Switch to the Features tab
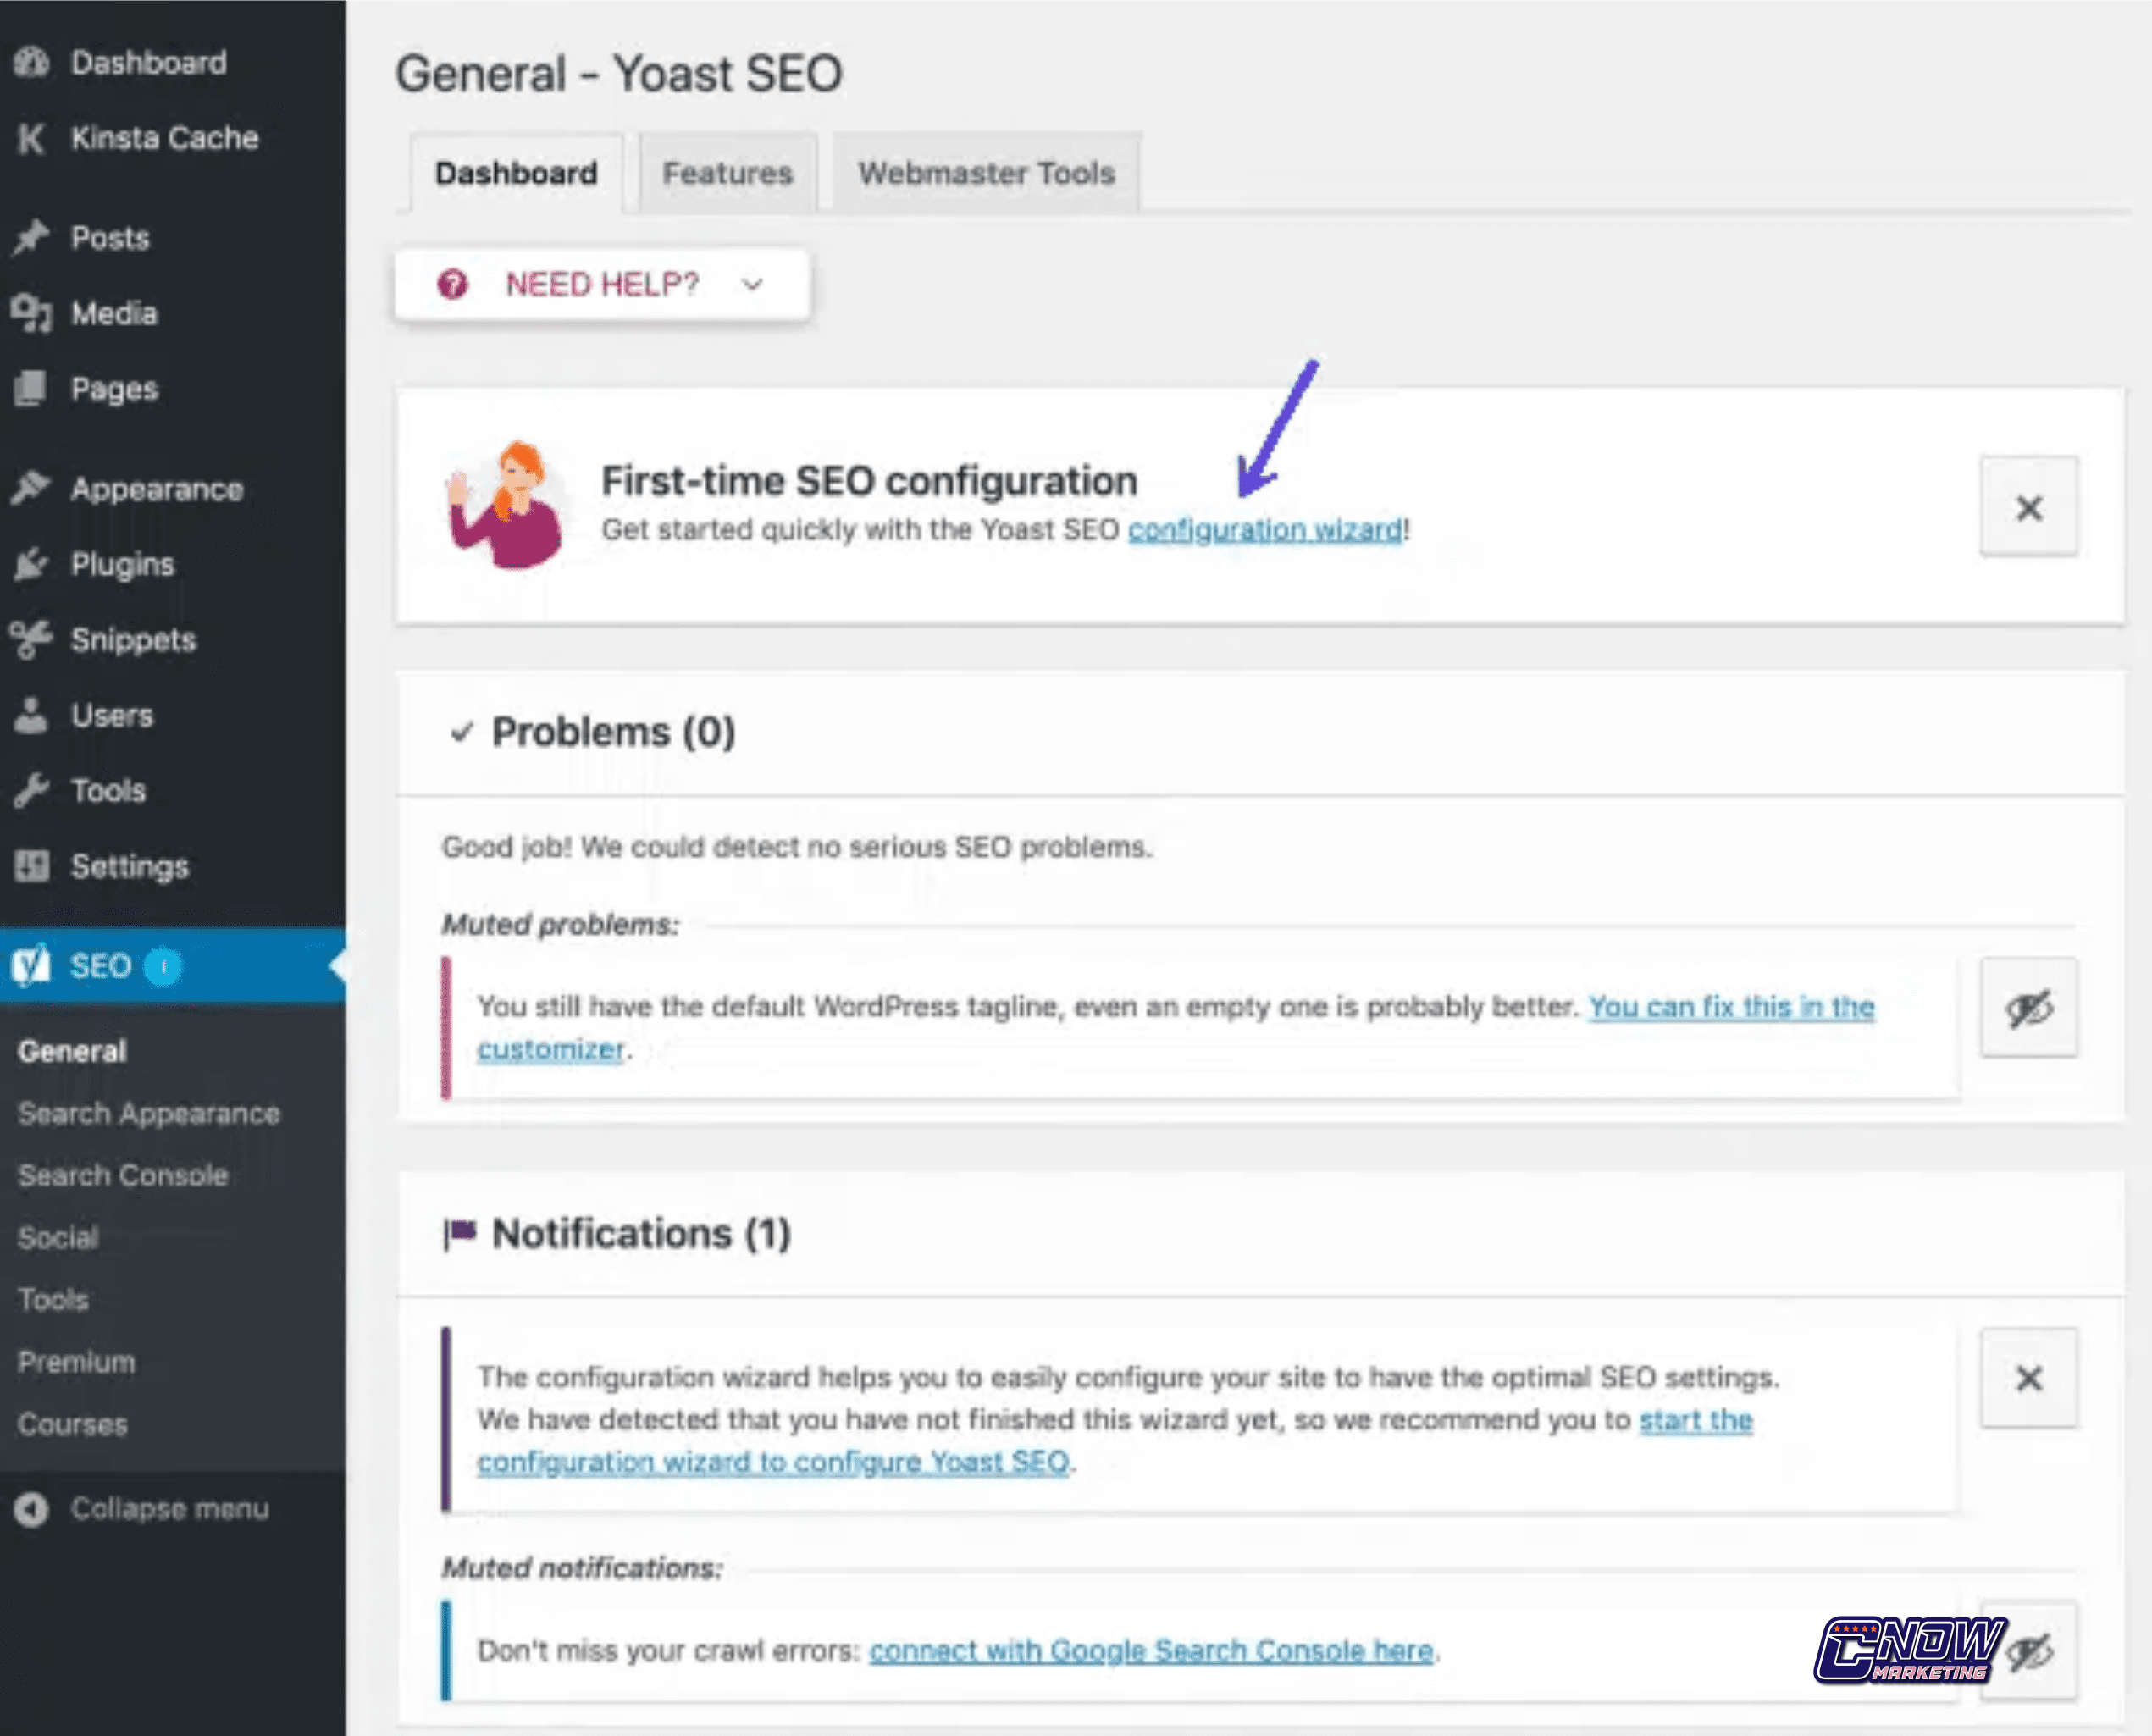The width and height of the screenshot is (2152, 1736). (726, 172)
